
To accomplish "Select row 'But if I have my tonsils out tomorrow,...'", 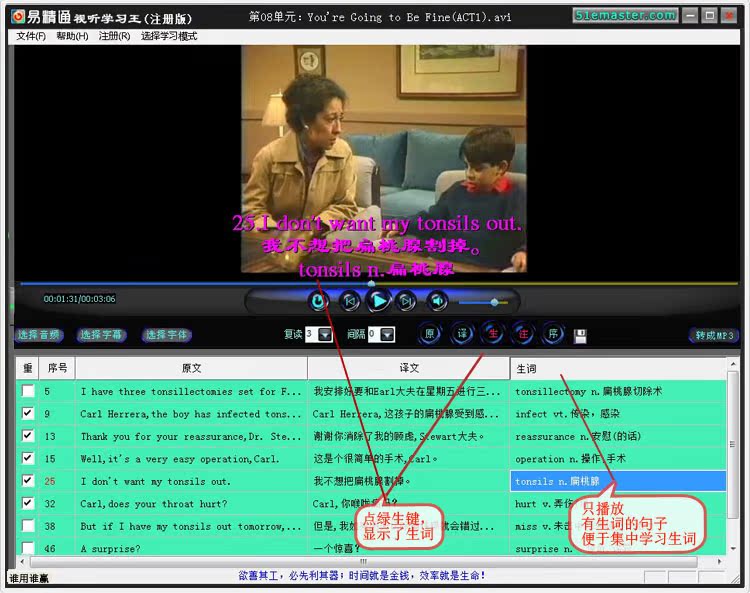I will pos(191,526).
